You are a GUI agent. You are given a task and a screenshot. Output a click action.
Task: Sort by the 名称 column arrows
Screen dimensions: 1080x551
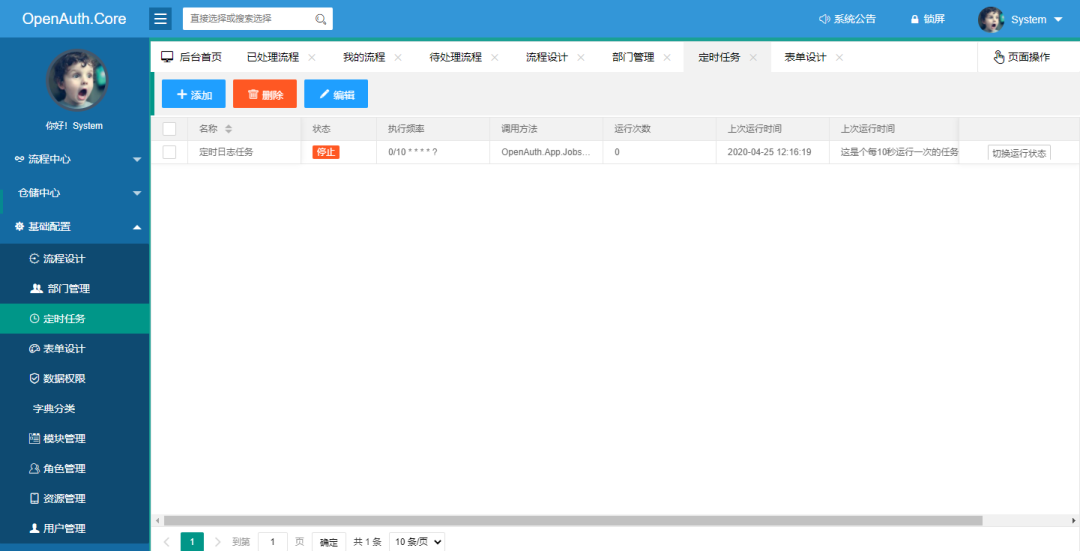pos(229,129)
